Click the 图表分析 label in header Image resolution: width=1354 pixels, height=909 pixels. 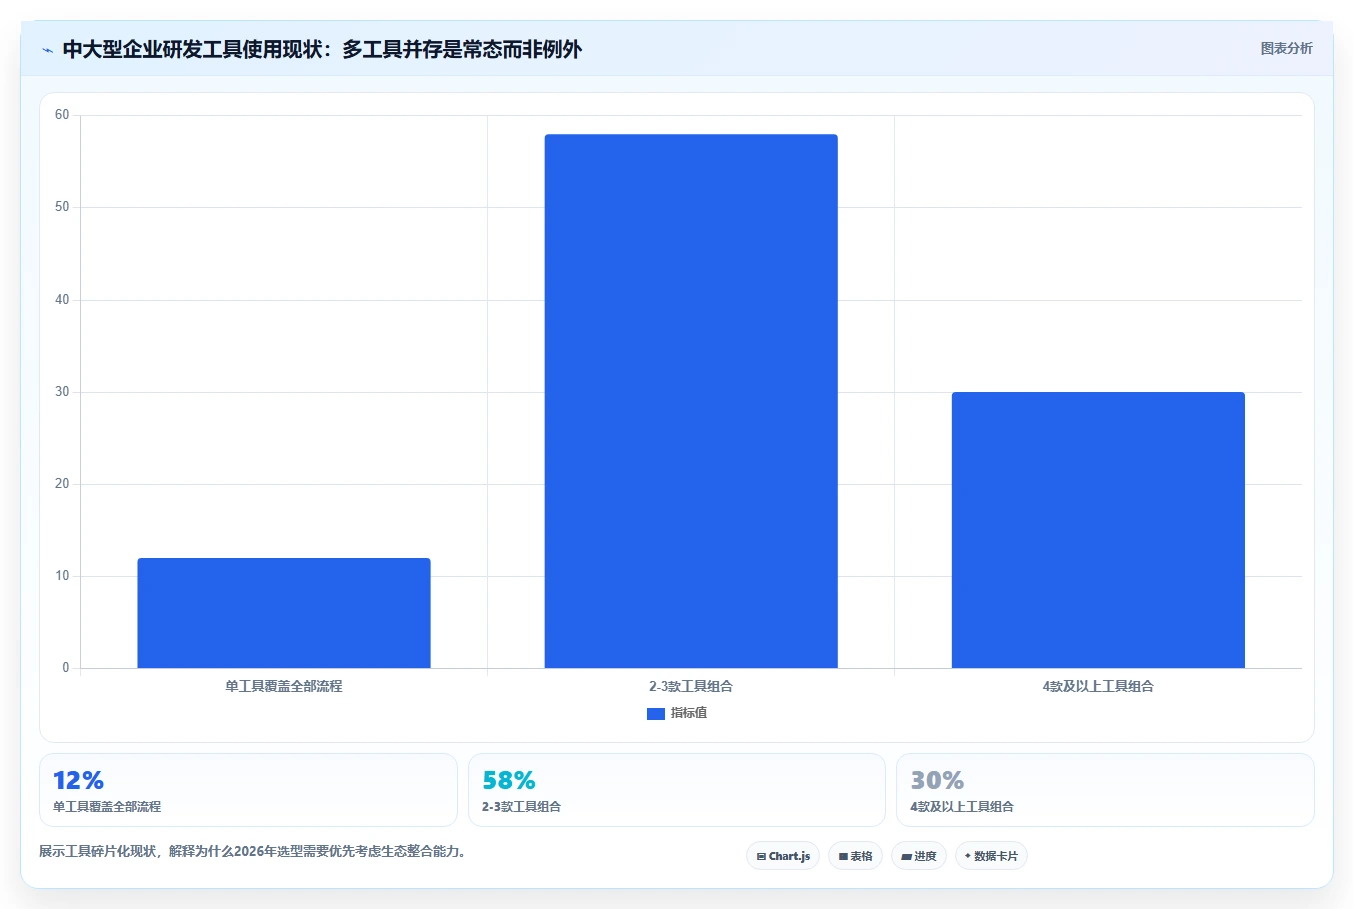coord(1286,48)
